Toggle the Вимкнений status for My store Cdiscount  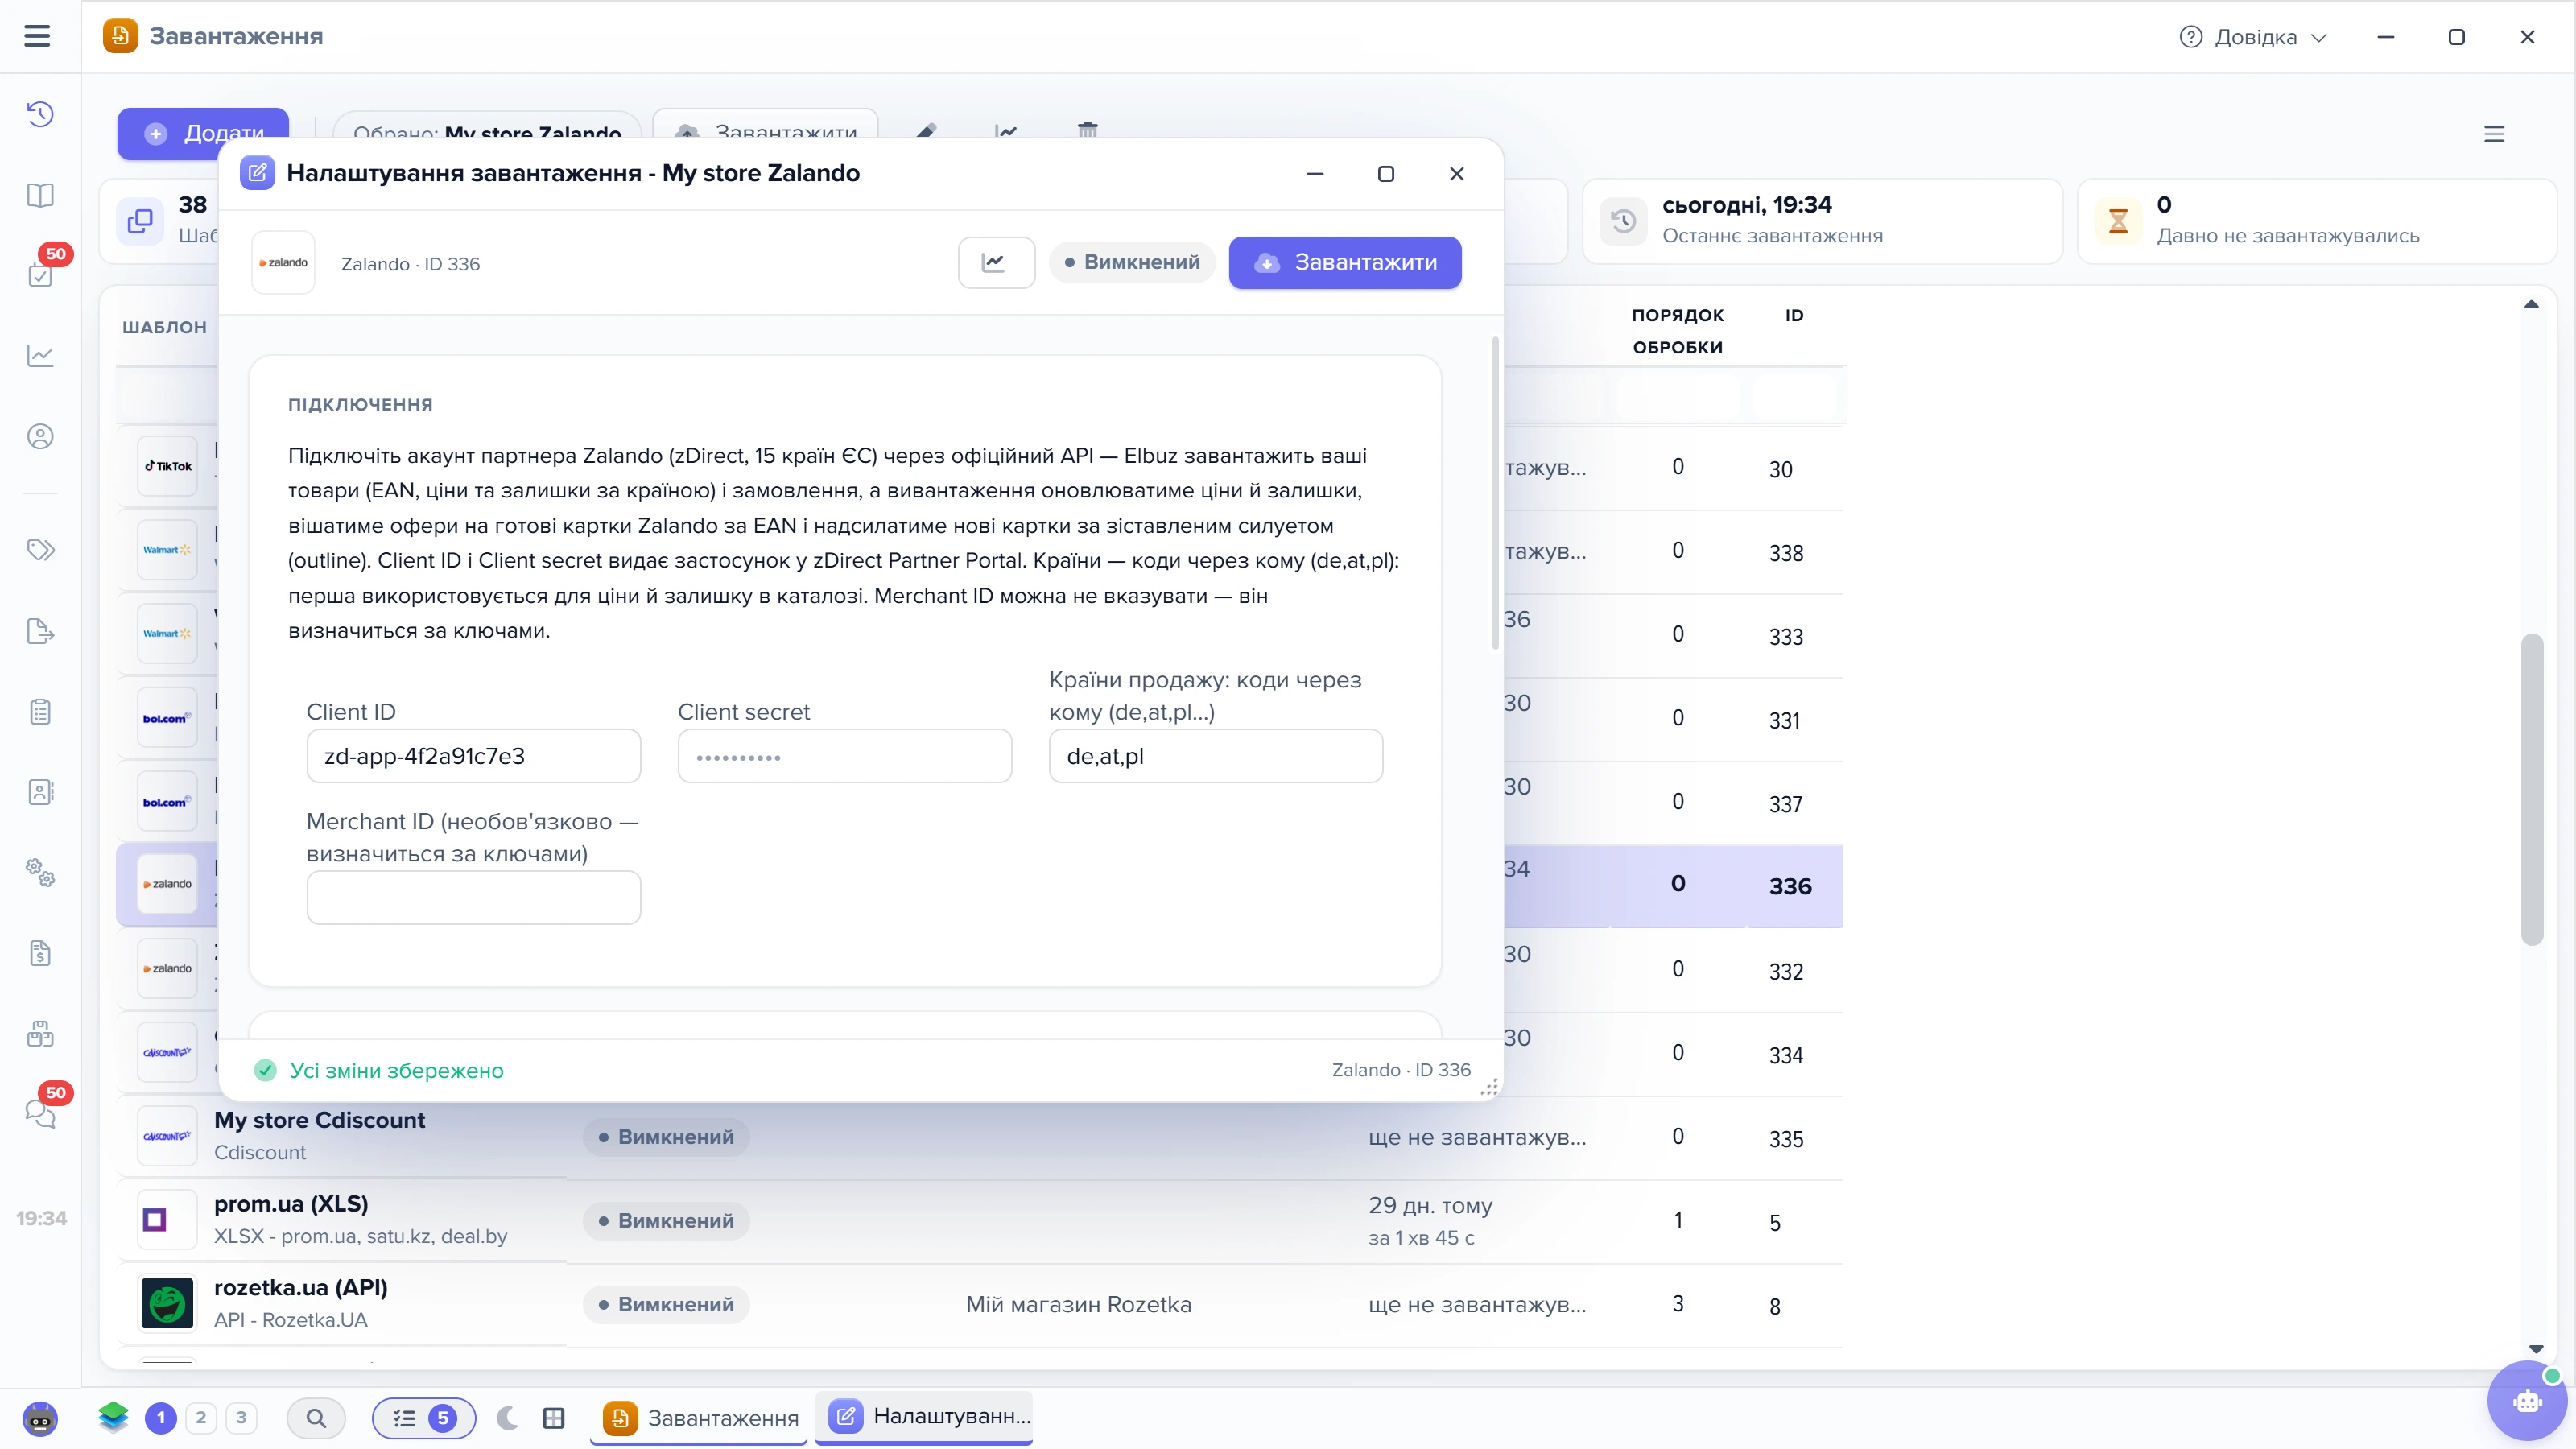tap(666, 1137)
